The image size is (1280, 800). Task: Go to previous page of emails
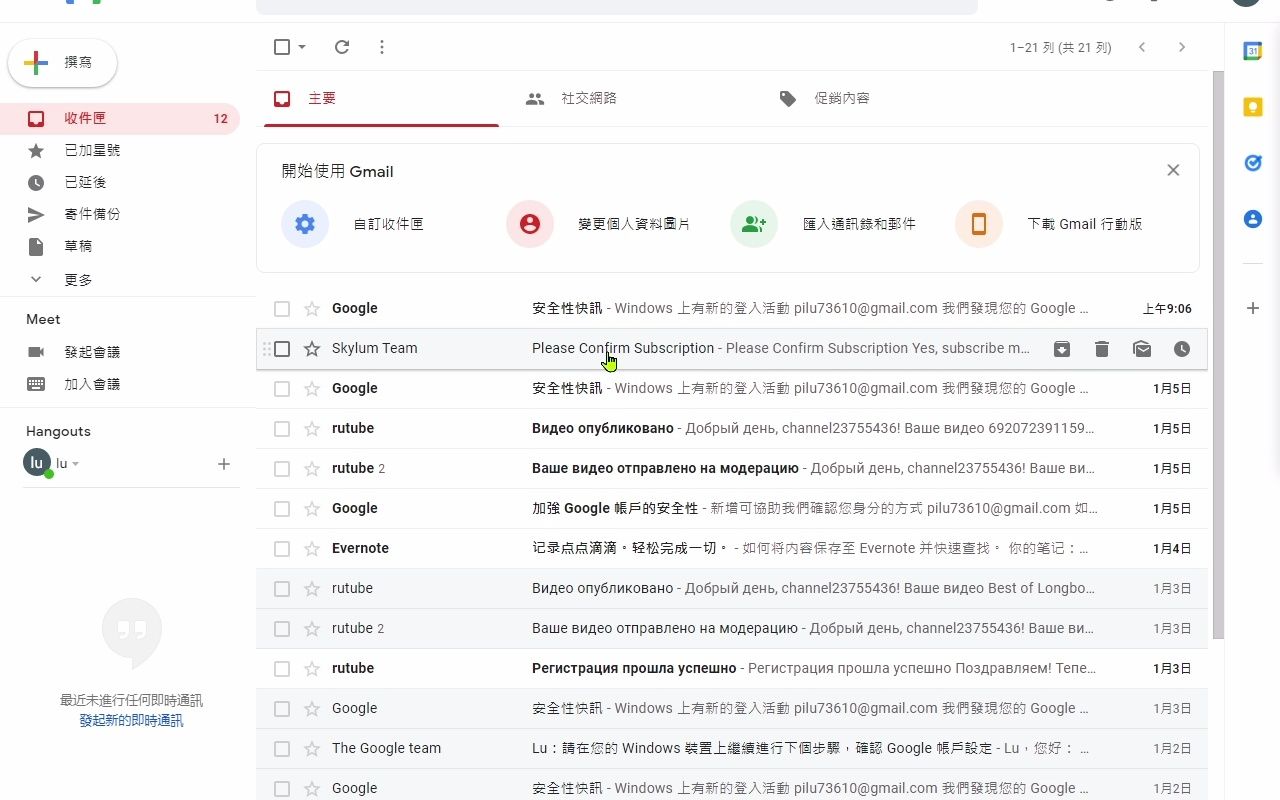coord(1142,47)
